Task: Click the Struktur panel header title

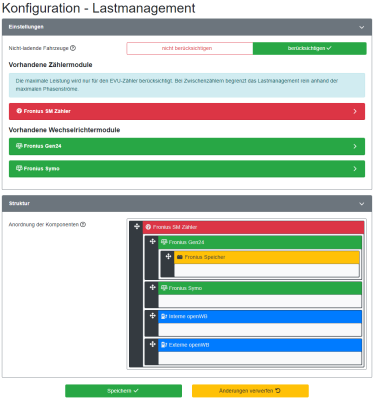Action: tap(19, 203)
